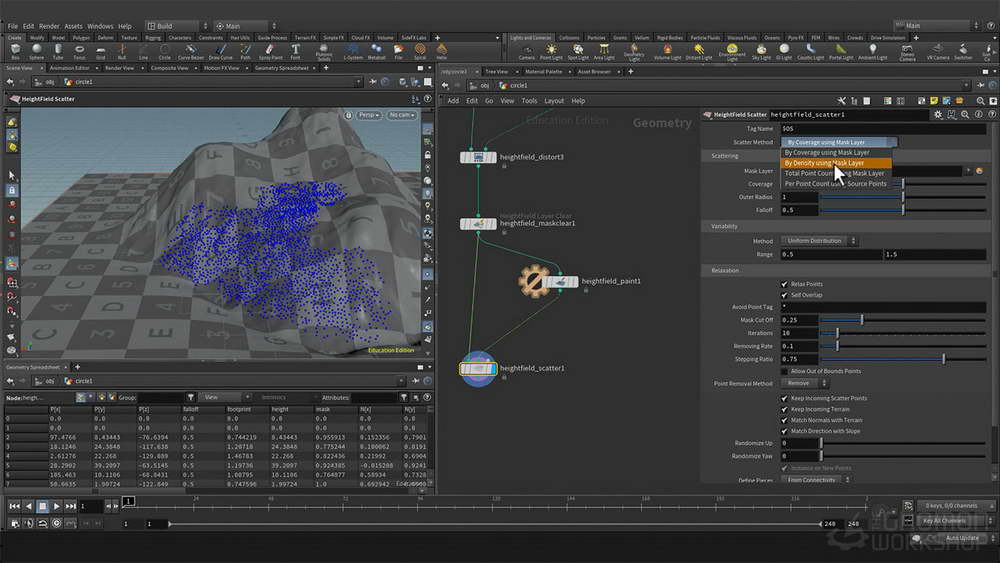Open the Render menu

(x=49, y=26)
